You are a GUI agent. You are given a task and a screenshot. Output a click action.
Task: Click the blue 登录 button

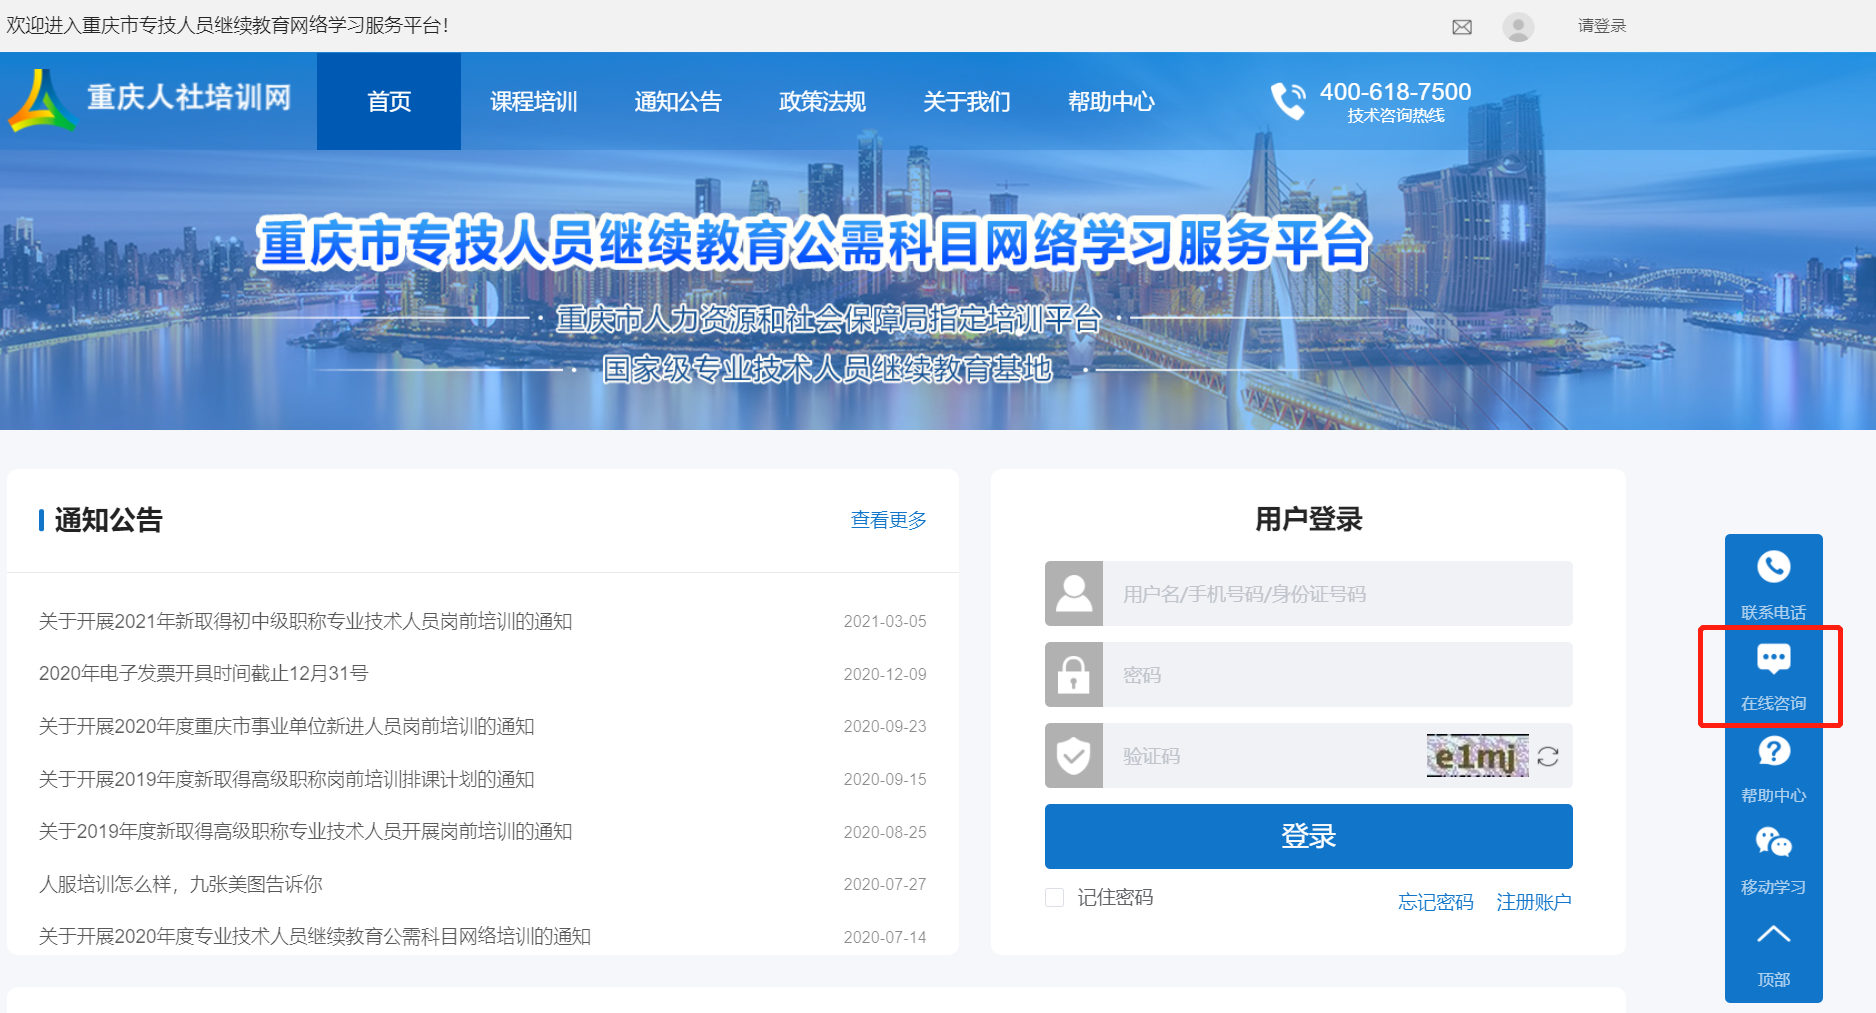click(x=1308, y=836)
